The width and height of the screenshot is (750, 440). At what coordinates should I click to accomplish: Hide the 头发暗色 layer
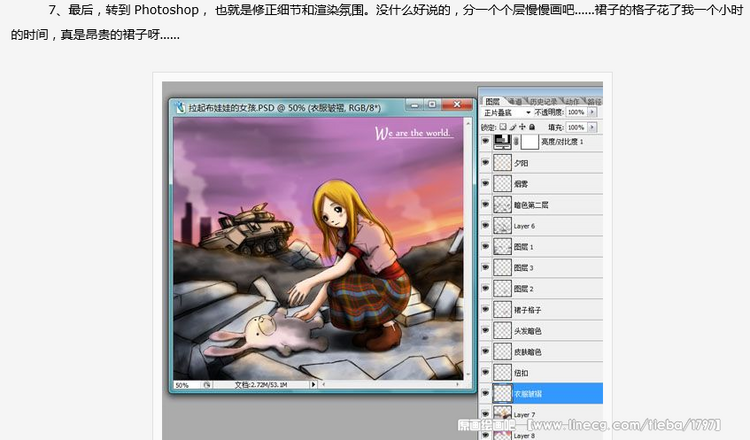pyautogui.click(x=485, y=331)
